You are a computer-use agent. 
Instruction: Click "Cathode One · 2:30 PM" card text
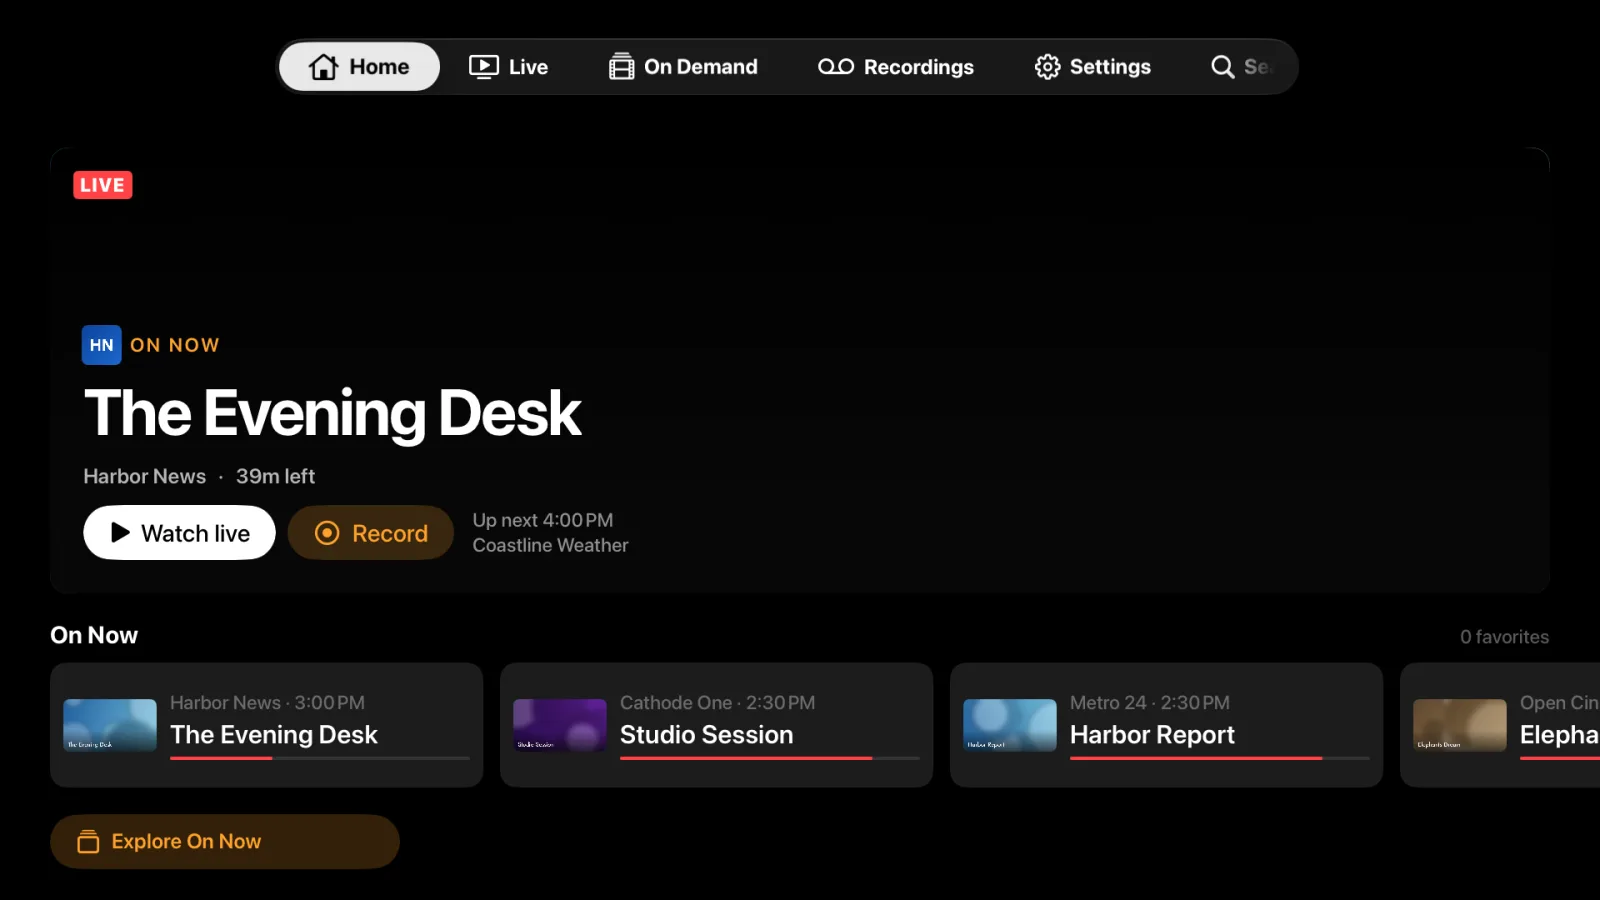click(717, 703)
